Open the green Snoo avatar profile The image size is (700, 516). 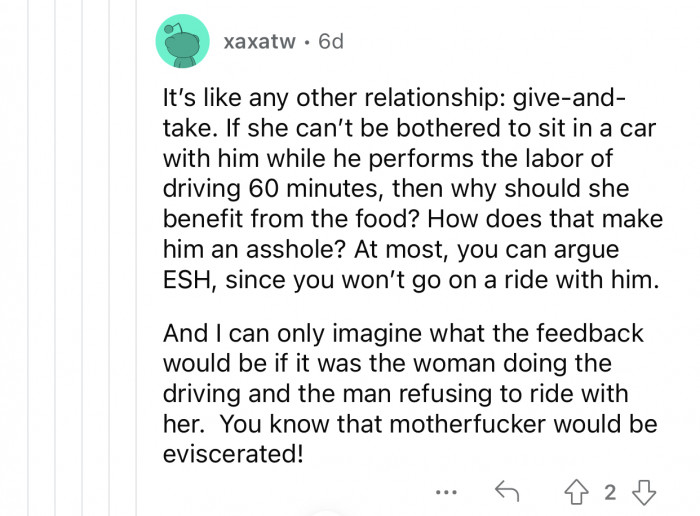[183, 42]
